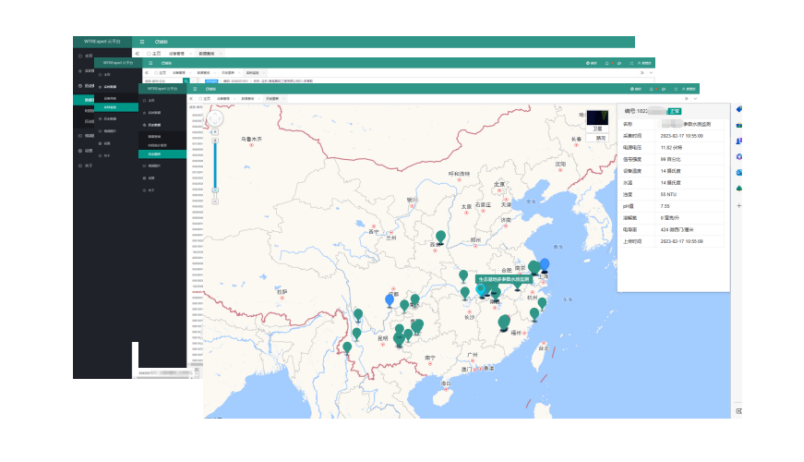Screen dimensions: 804x462
Task: Click the map zoom-out minus button
Action: click(215, 202)
